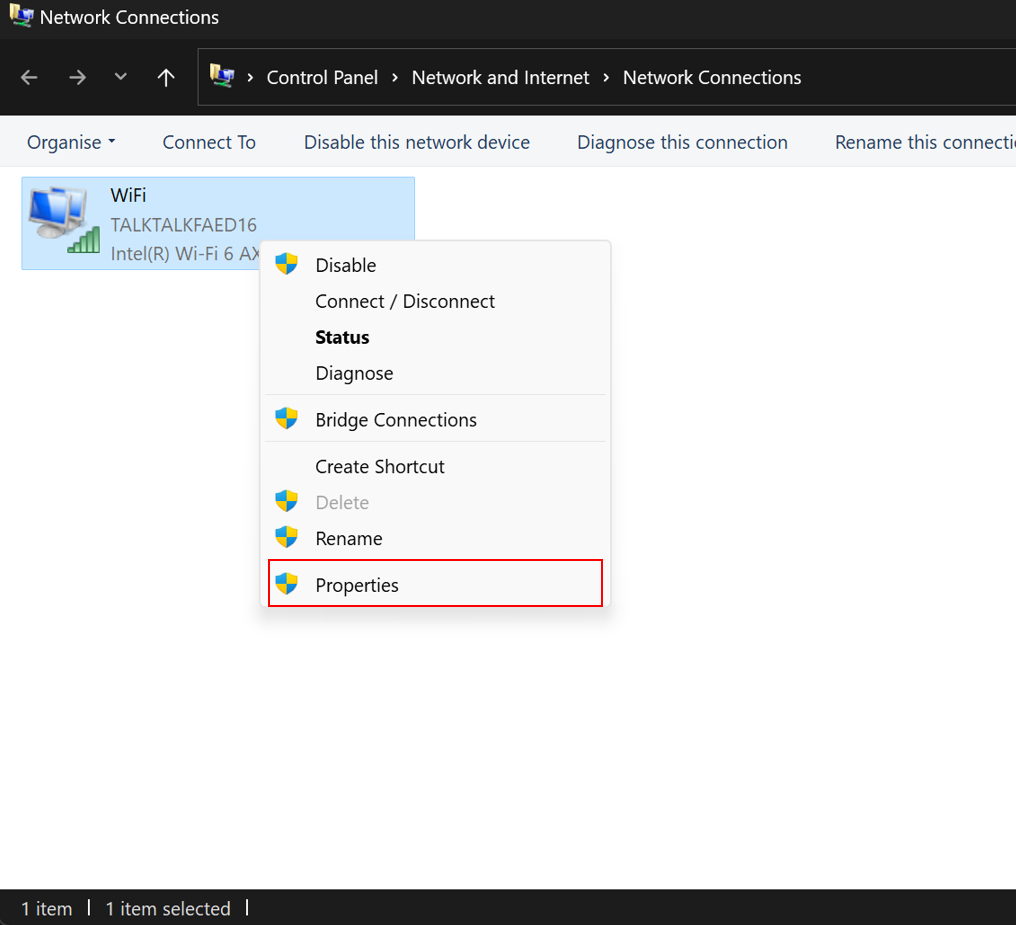
Task: Open the recent locations dropdown chevron
Action: coord(121,78)
